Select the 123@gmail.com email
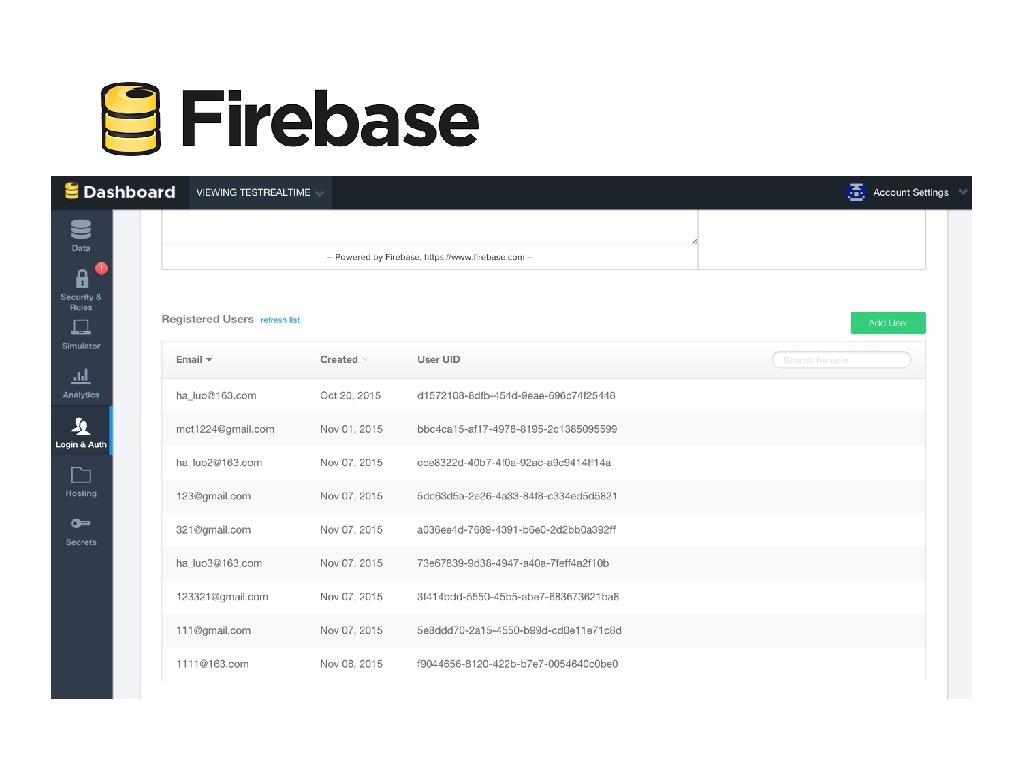 click(x=214, y=496)
